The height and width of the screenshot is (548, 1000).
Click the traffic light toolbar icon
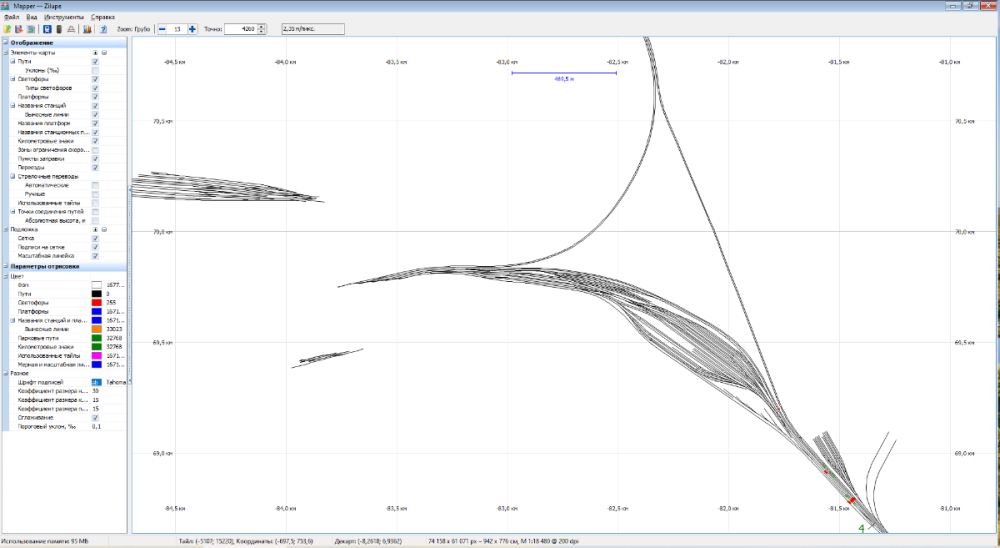tap(59, 29)
